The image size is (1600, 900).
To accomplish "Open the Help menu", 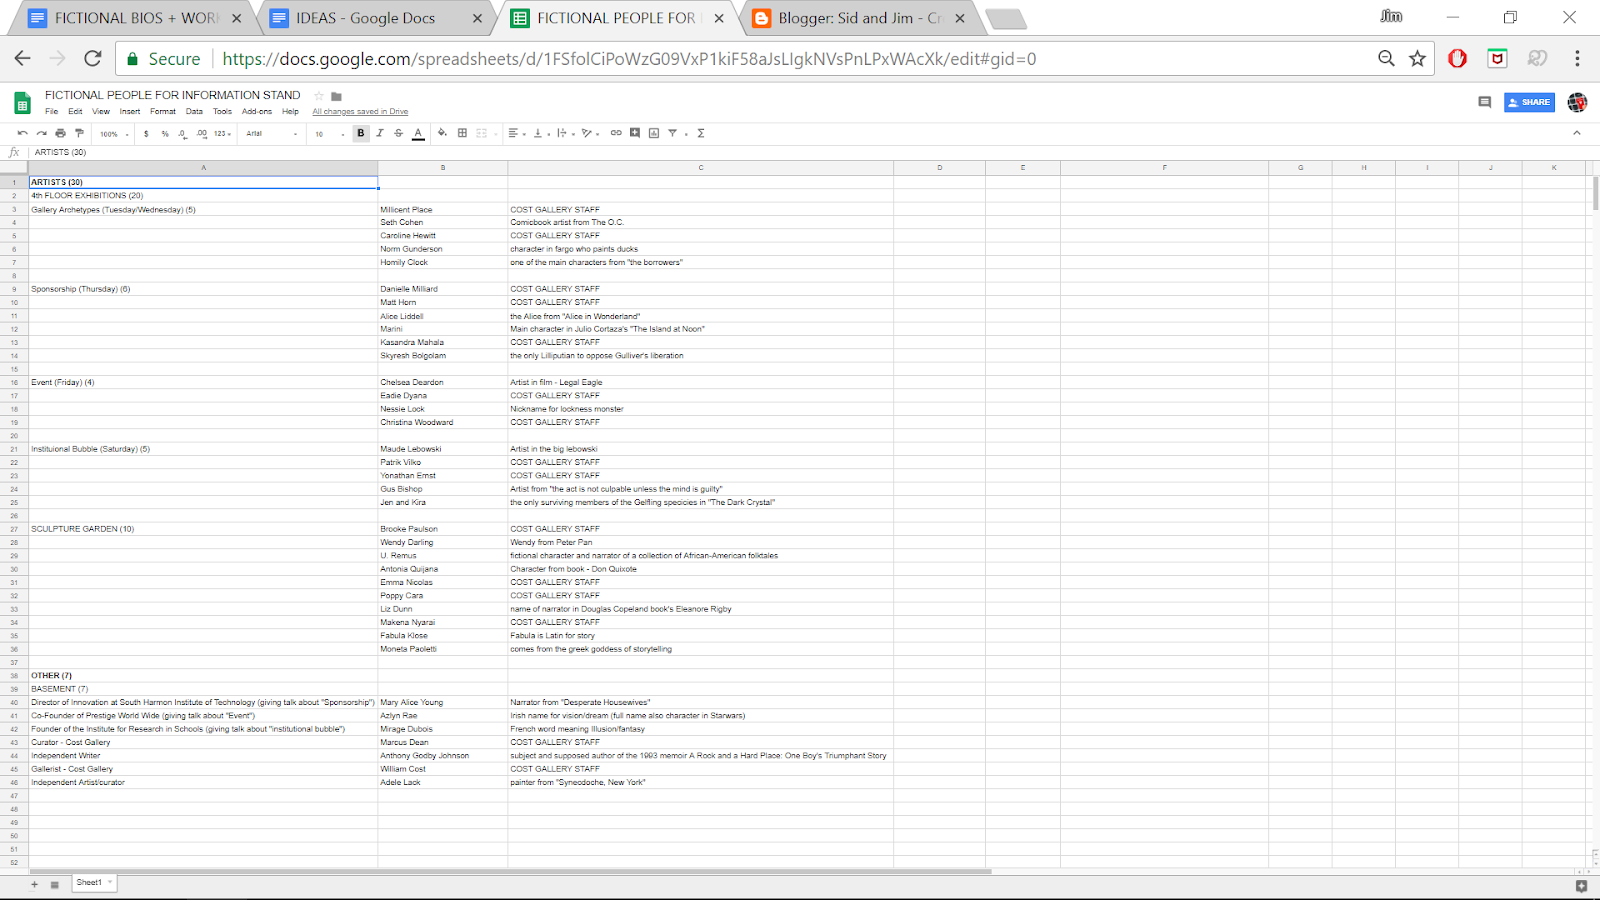I will click(290, 112).
